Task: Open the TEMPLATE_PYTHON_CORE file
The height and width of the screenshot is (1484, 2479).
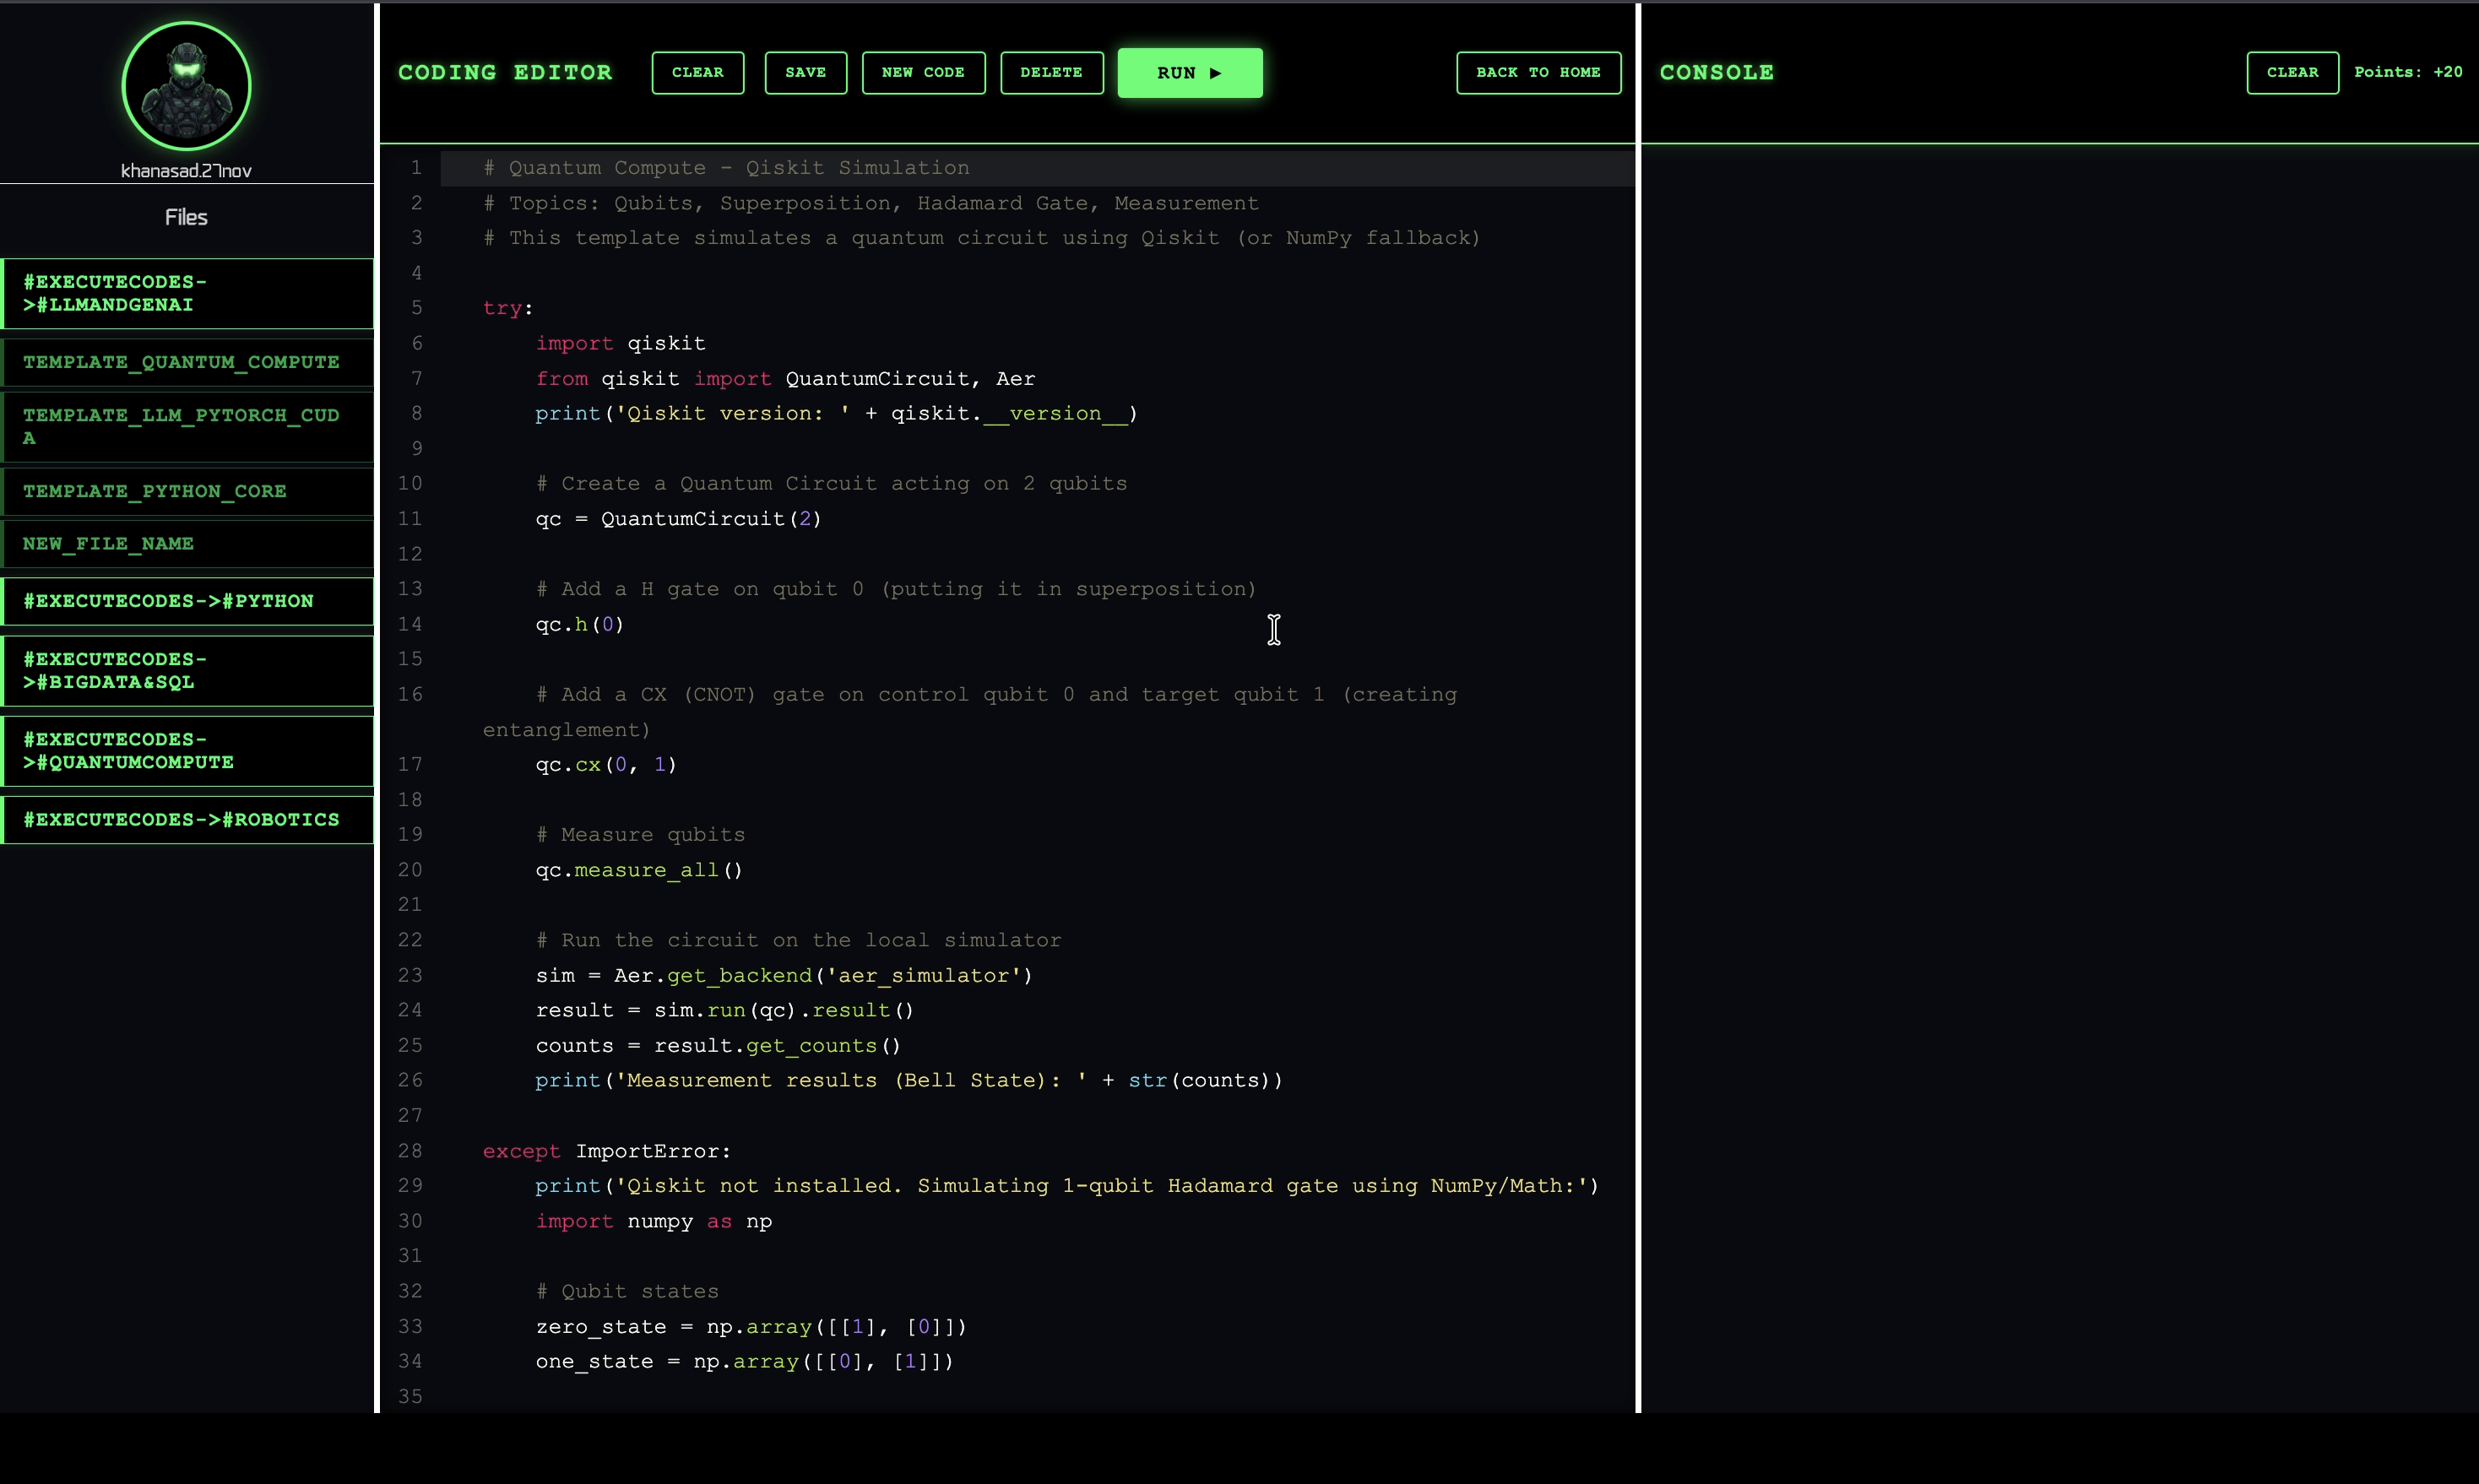Action: (x=188, y=491)
